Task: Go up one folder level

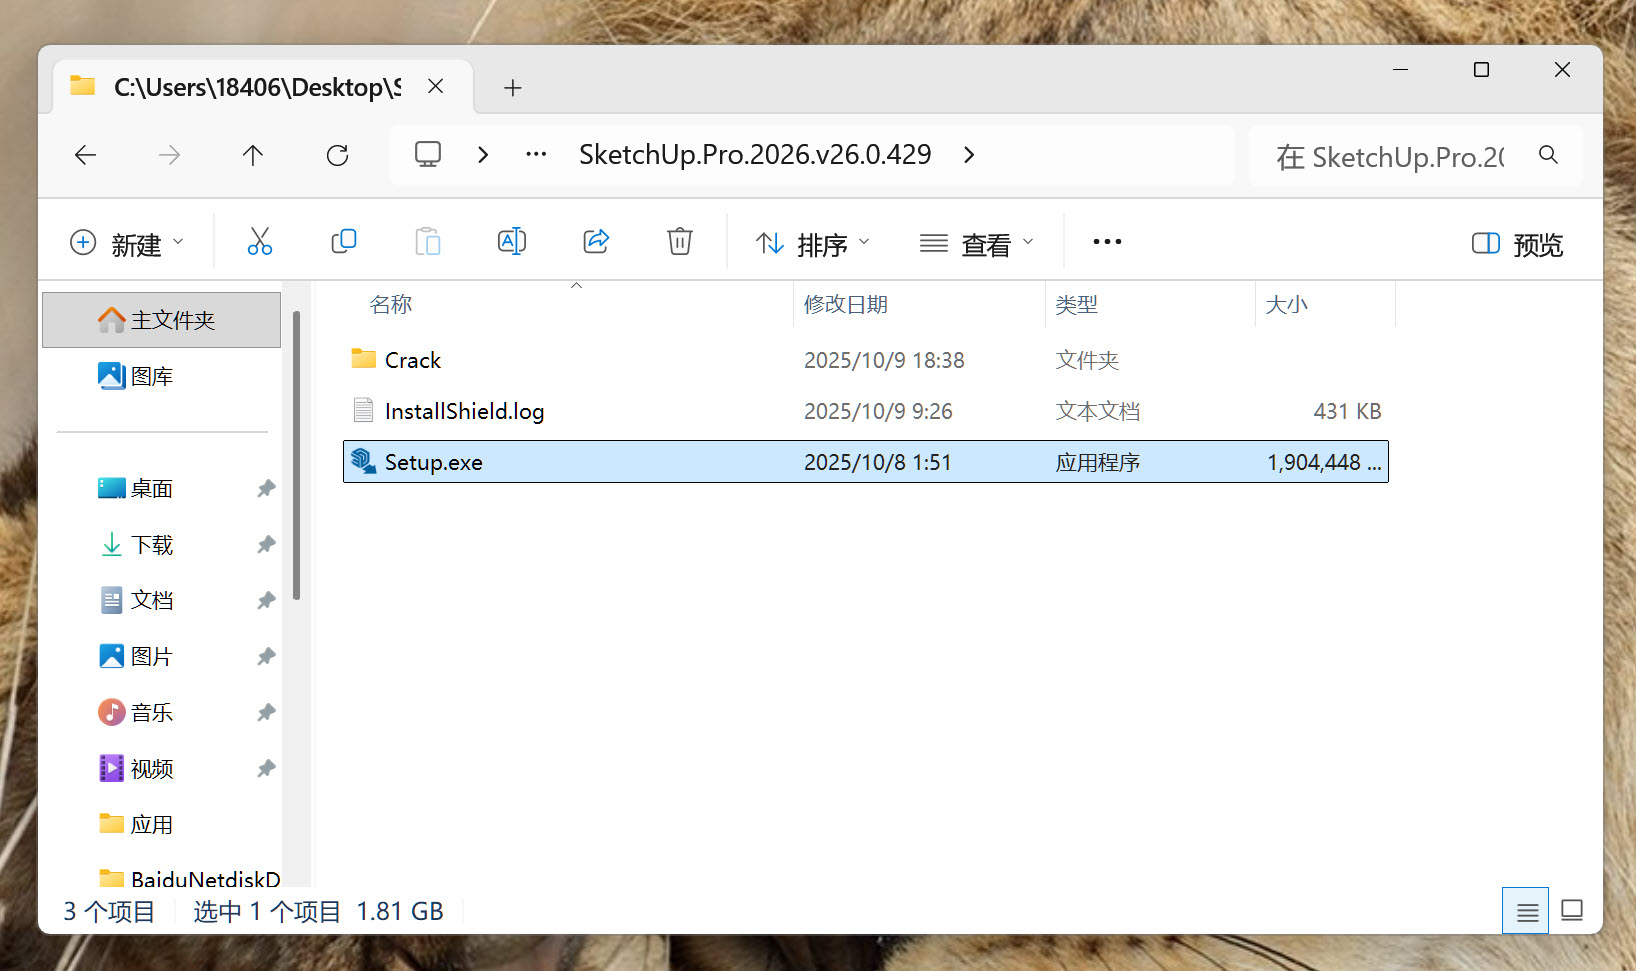Action: [253, 155]
